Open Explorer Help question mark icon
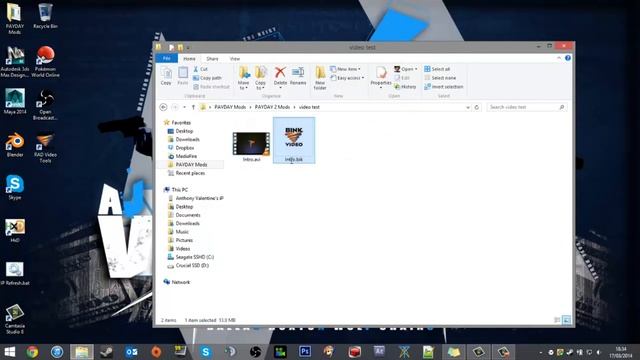This screenshot has height=360, width=640. click(568, 58)
